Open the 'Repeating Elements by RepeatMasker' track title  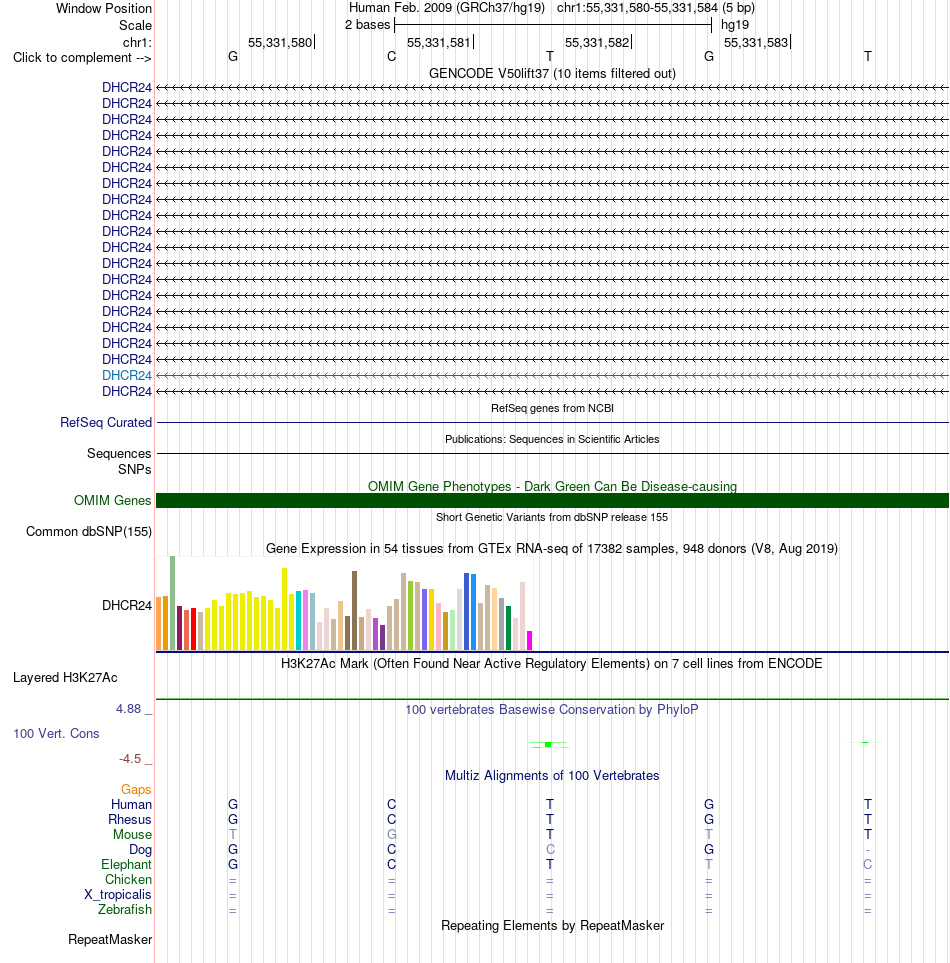pyautogui.click(x=552, y=926)
